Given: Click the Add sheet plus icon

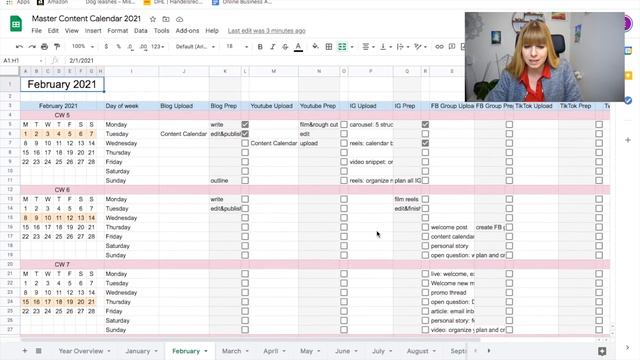Looking at the screenshot, I should point(24,351).
